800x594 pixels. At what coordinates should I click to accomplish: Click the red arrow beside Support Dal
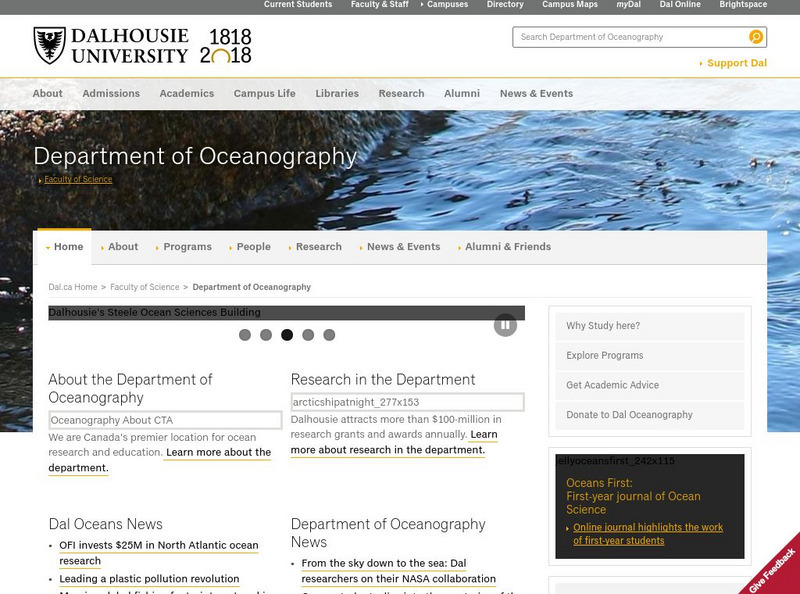coord(700,62)
